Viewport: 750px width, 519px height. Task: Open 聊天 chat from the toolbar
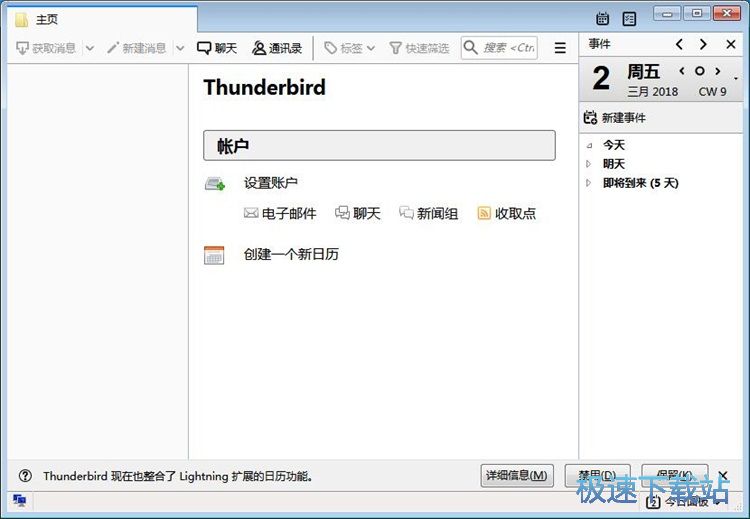[217, 48]
